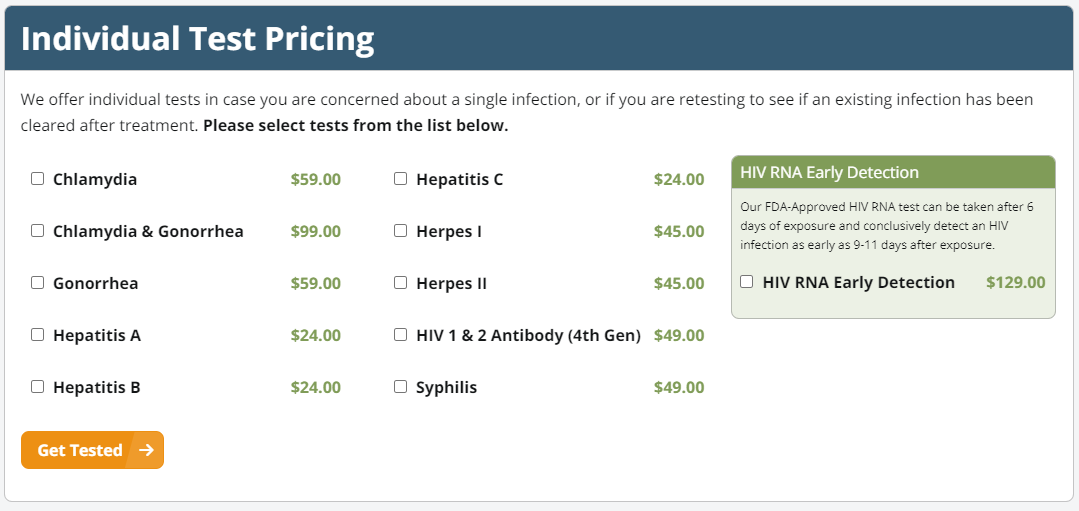This screenshot has height=511, width=1079.
Task: Tick the Syphilis test checkbox
Action: (401, 387)
